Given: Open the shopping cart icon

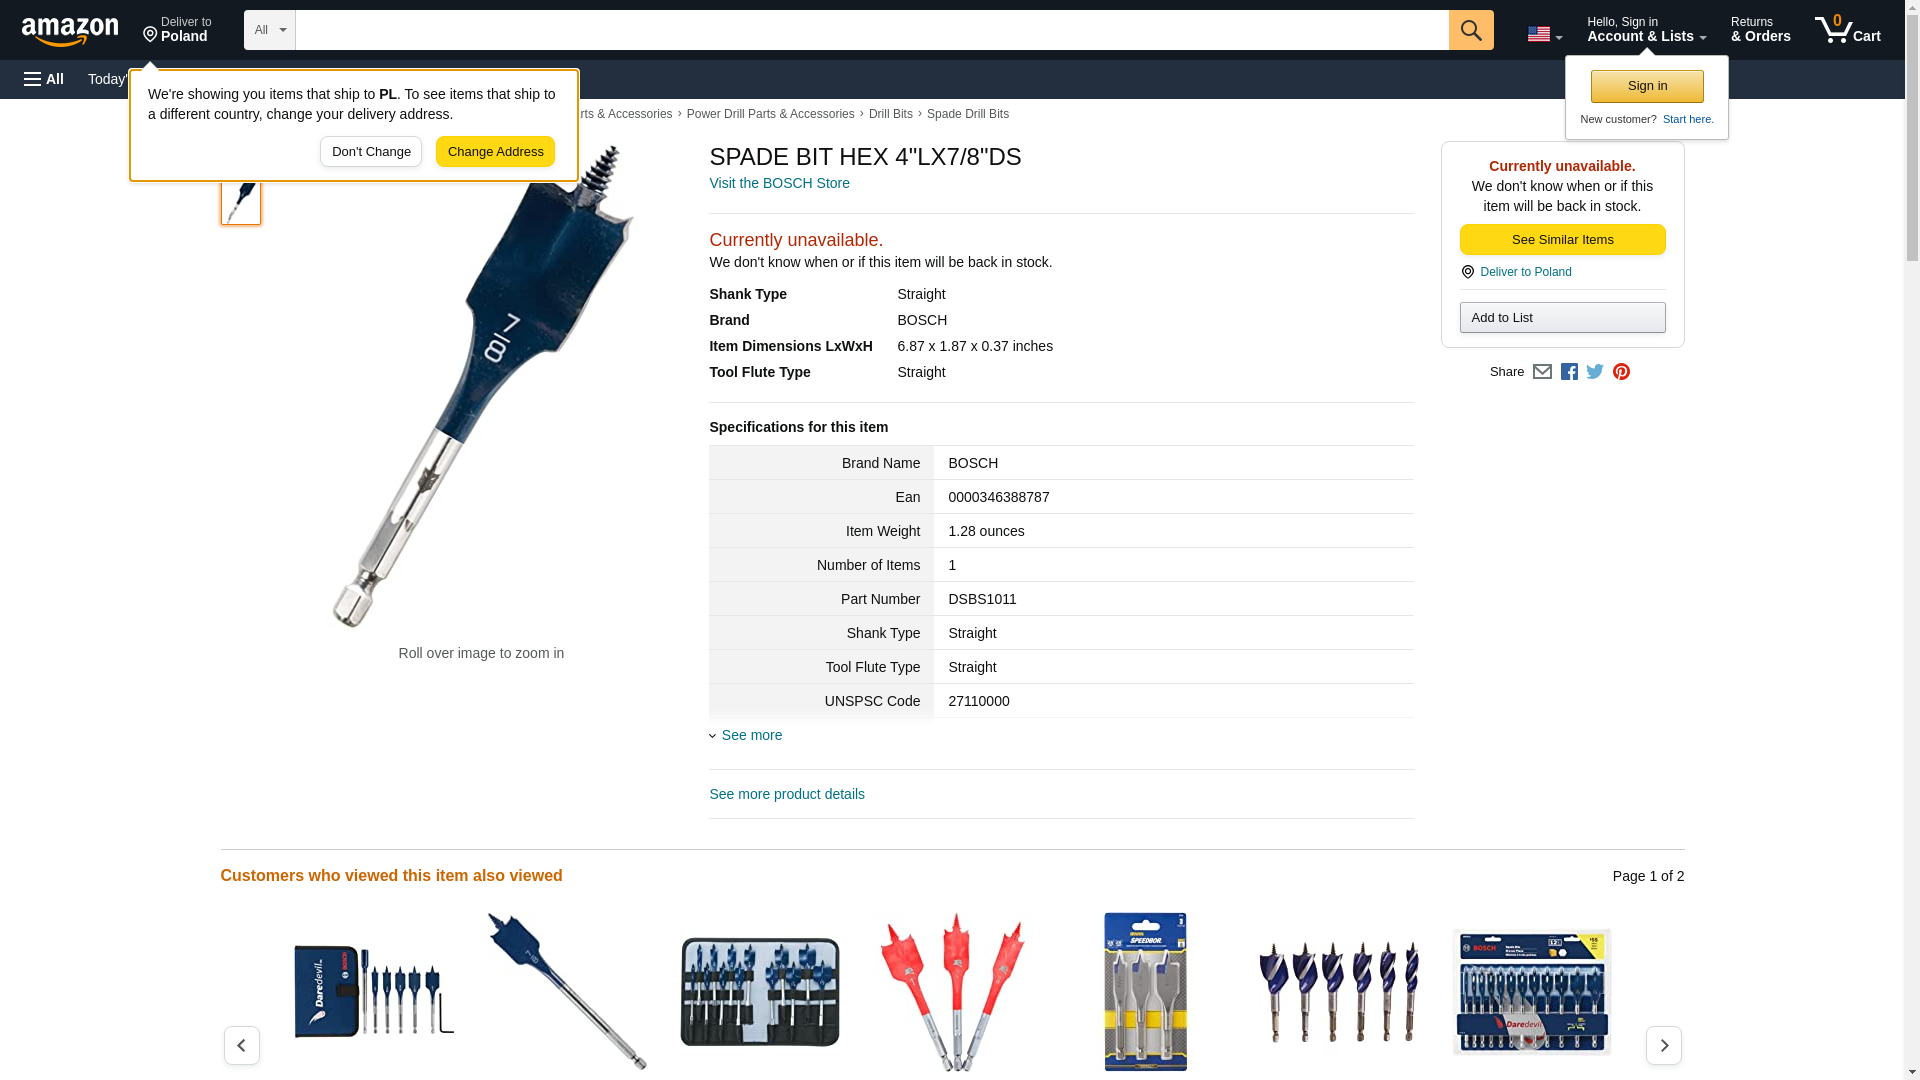Looking at the screenshot, I should click(1847, 29).
